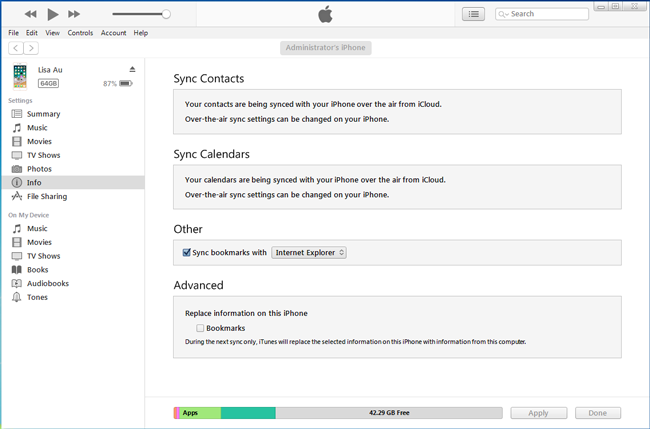Click the Apps segment of storage bar
This screenshot has width=650, height=429.
pos(200,413)
